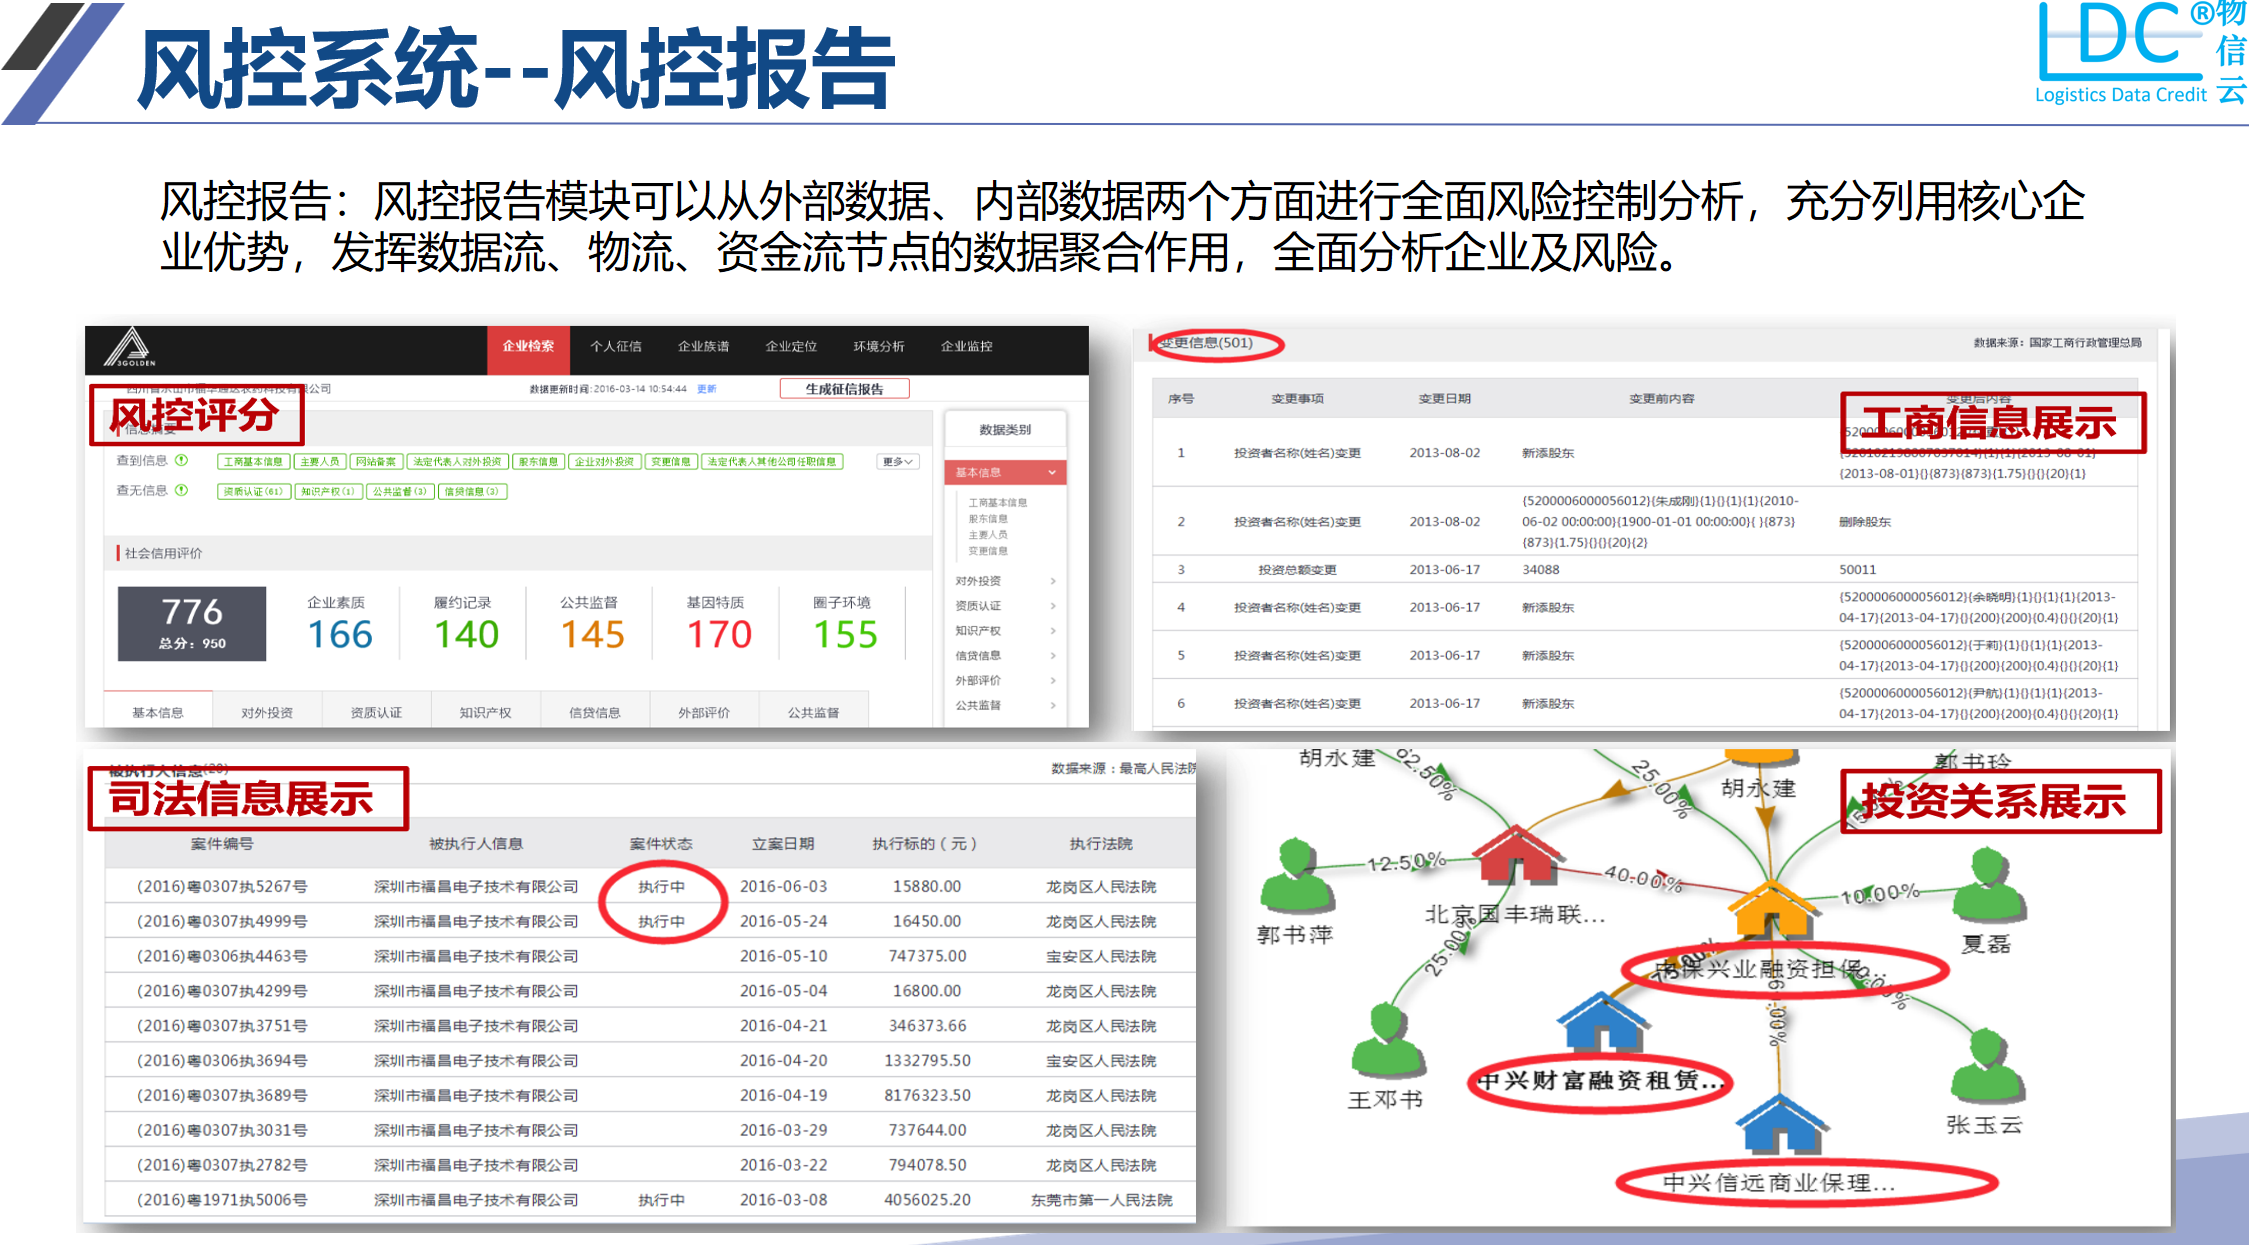
Task: Click the 工商基本信息 green tag
Action: click(253, 461)
